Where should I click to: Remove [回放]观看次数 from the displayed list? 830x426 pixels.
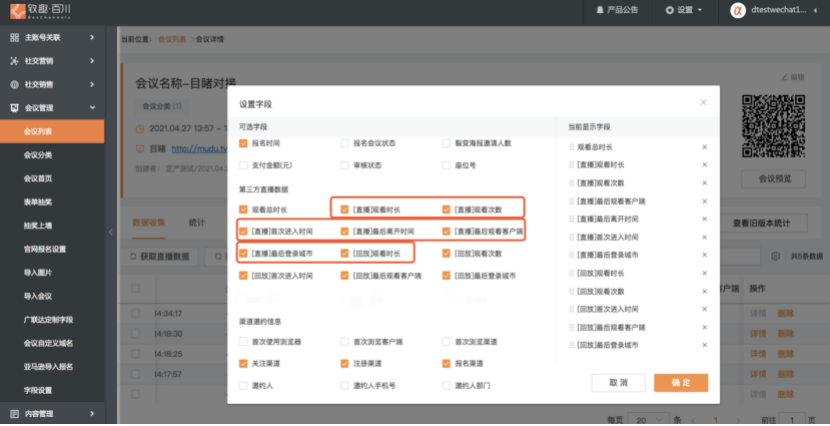(x=705, y=291)
